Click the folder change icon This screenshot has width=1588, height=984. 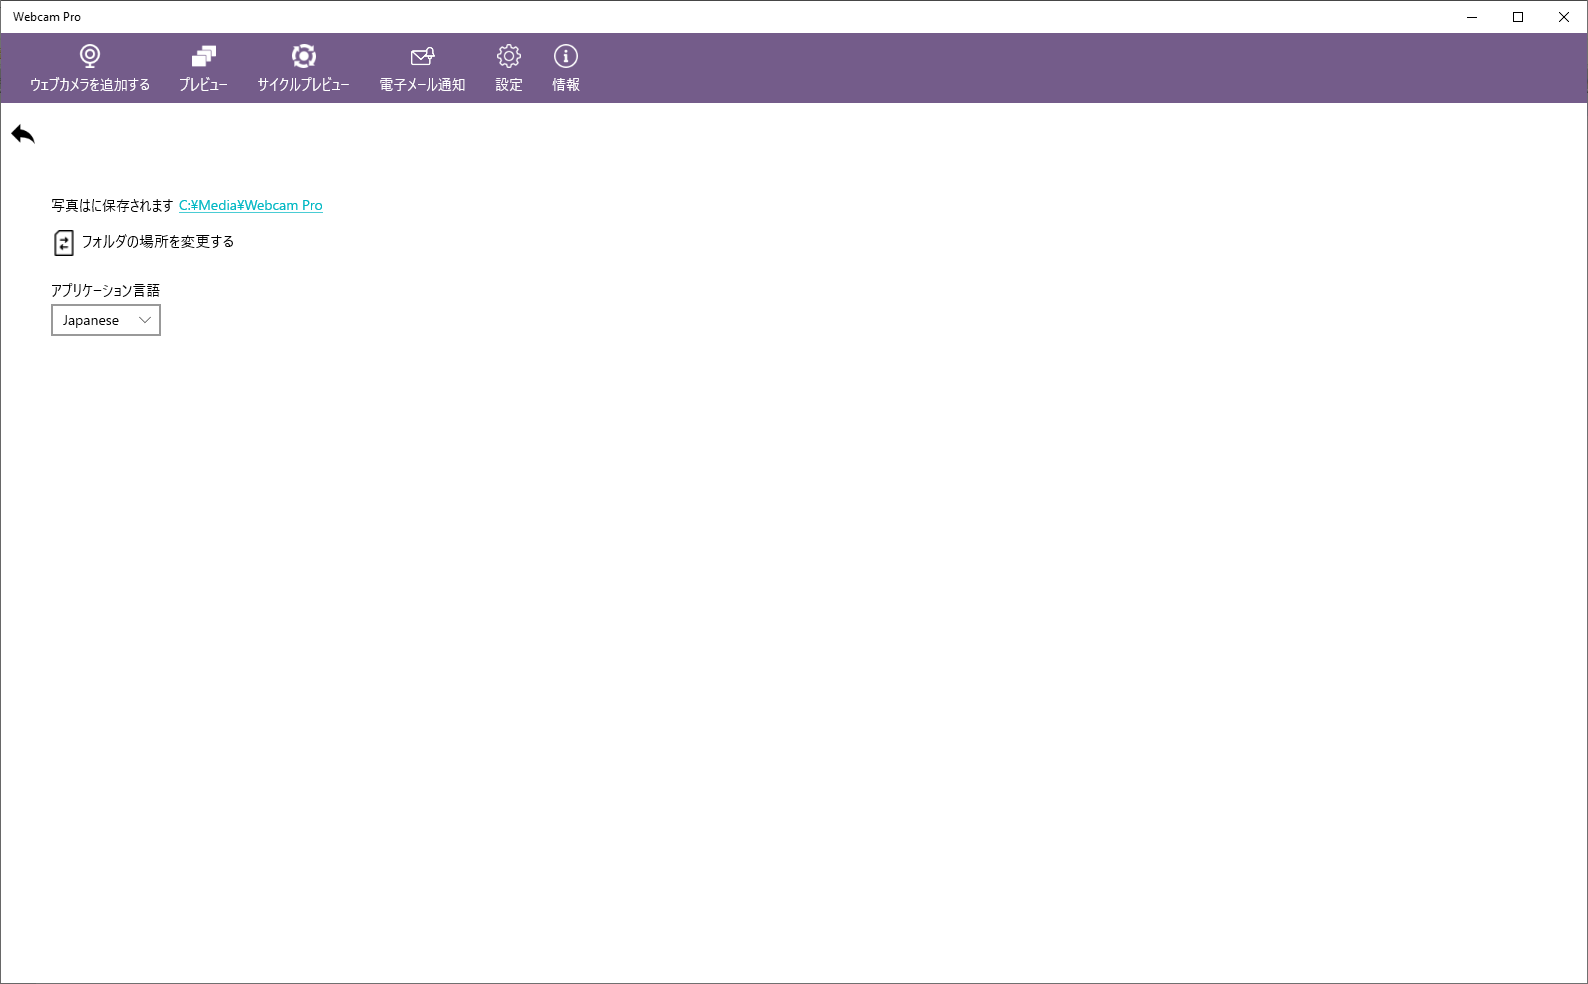click(x=64, y=243)
